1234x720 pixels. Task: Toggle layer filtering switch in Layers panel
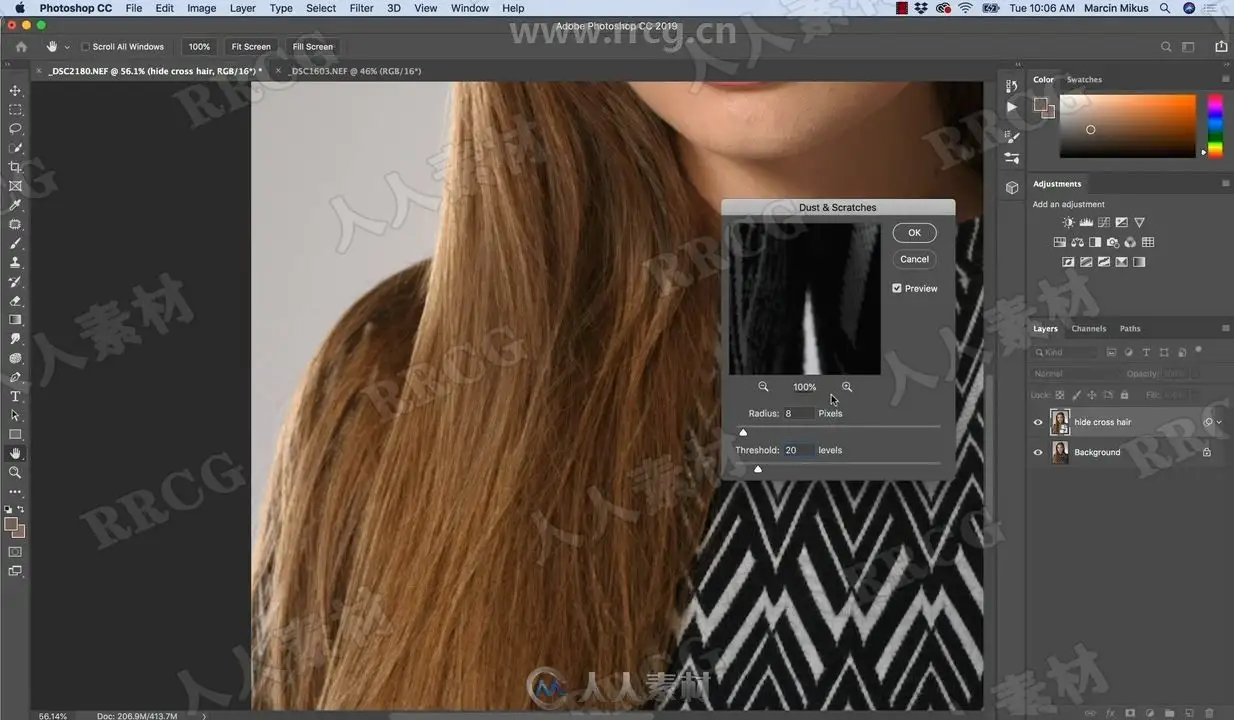(x=1198, y=351)
